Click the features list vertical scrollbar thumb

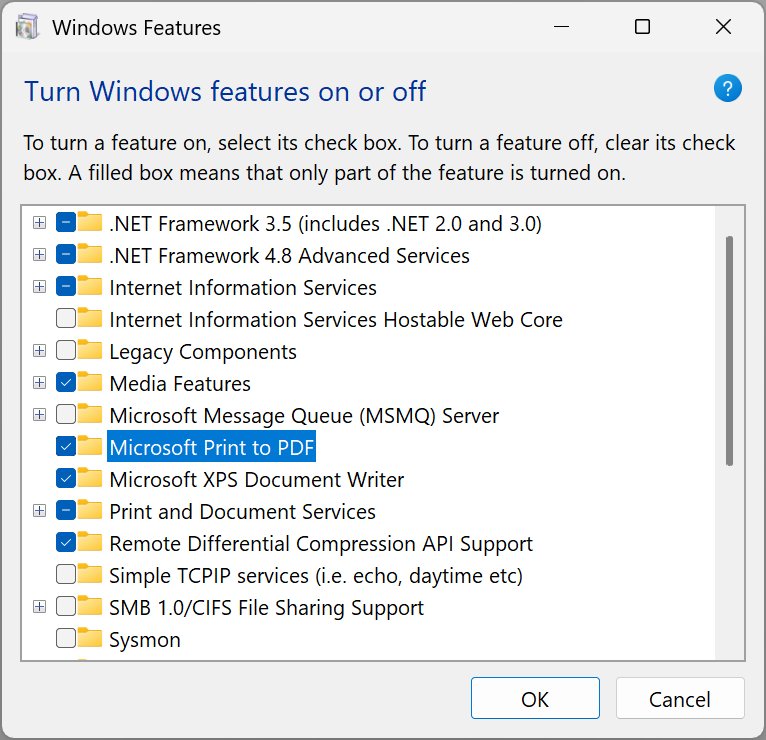tap(729, 351)
